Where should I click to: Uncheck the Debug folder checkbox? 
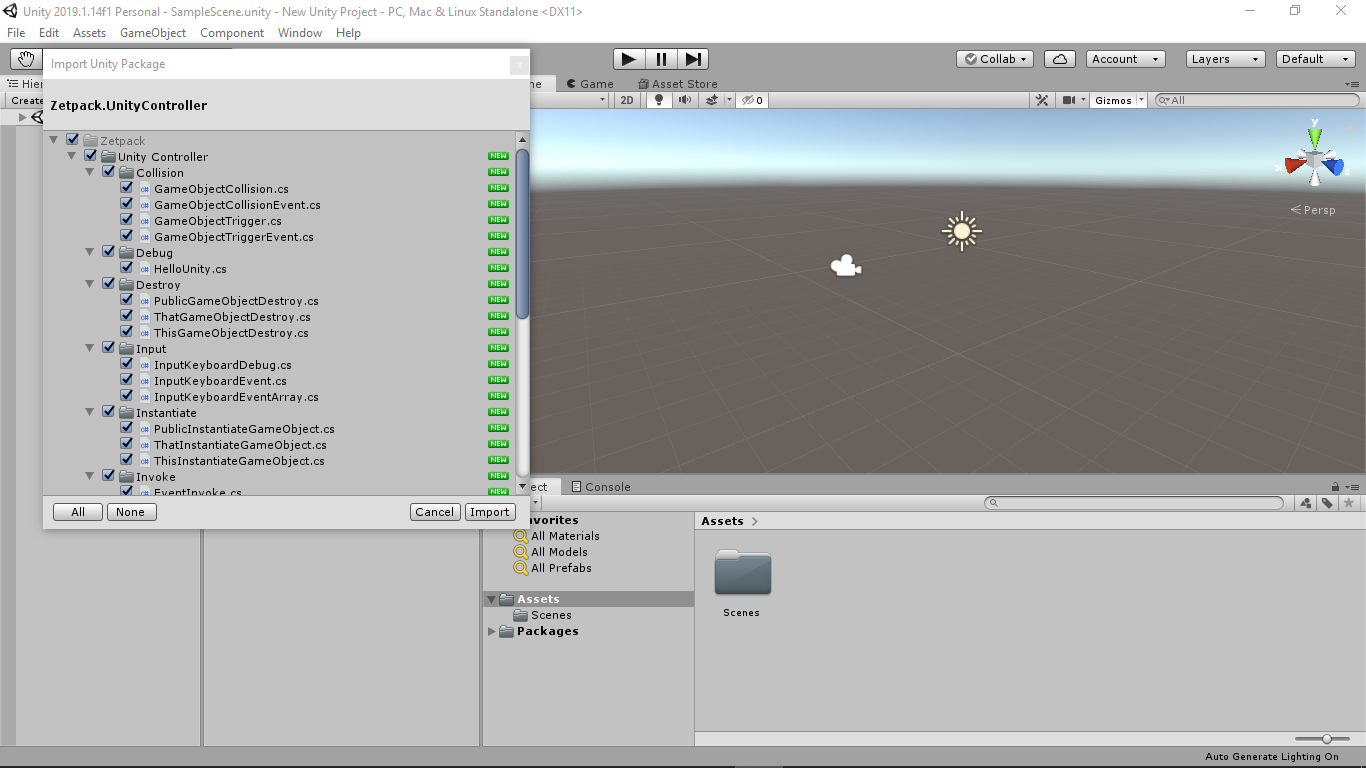108,252
